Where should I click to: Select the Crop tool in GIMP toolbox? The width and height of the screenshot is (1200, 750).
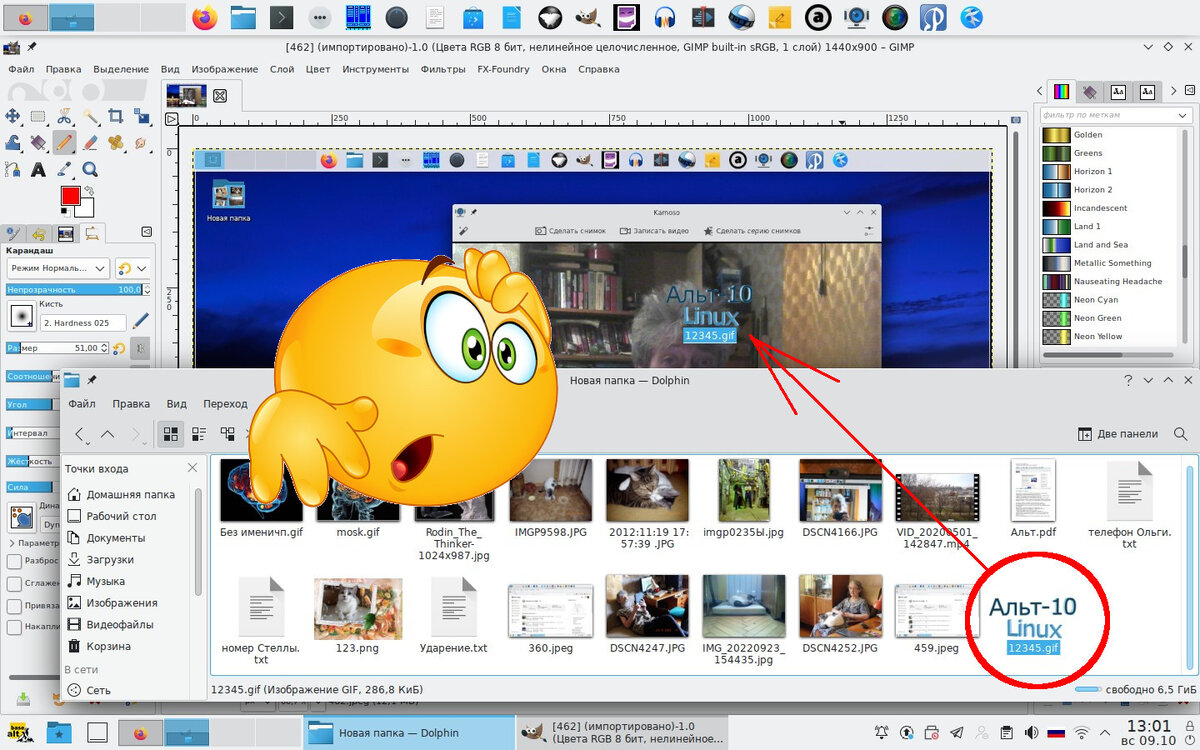click(x=116, y=116)
